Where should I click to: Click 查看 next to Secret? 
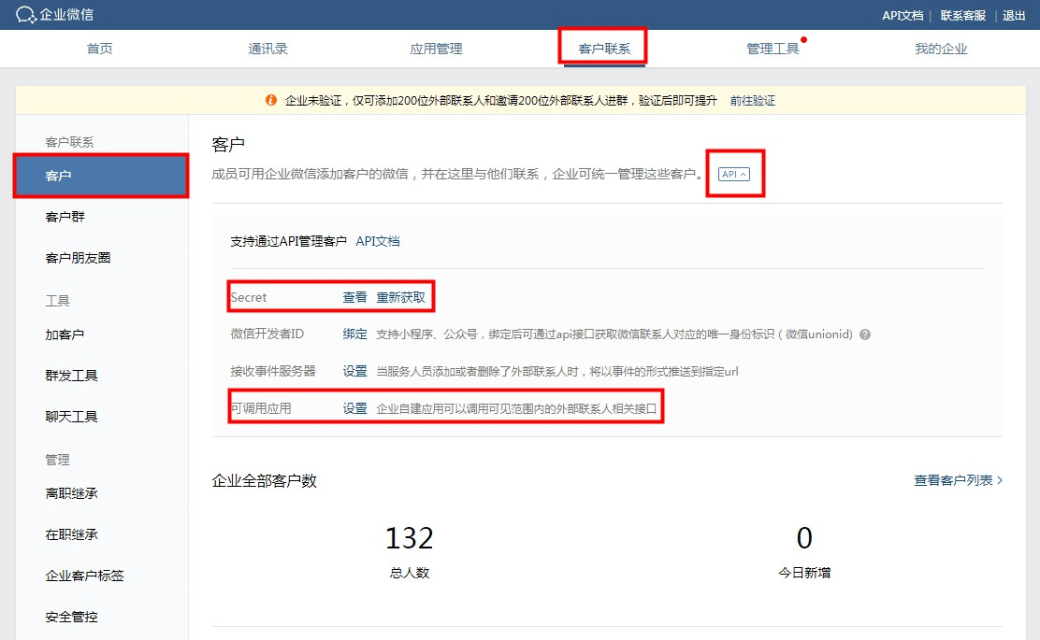(355, 297)
